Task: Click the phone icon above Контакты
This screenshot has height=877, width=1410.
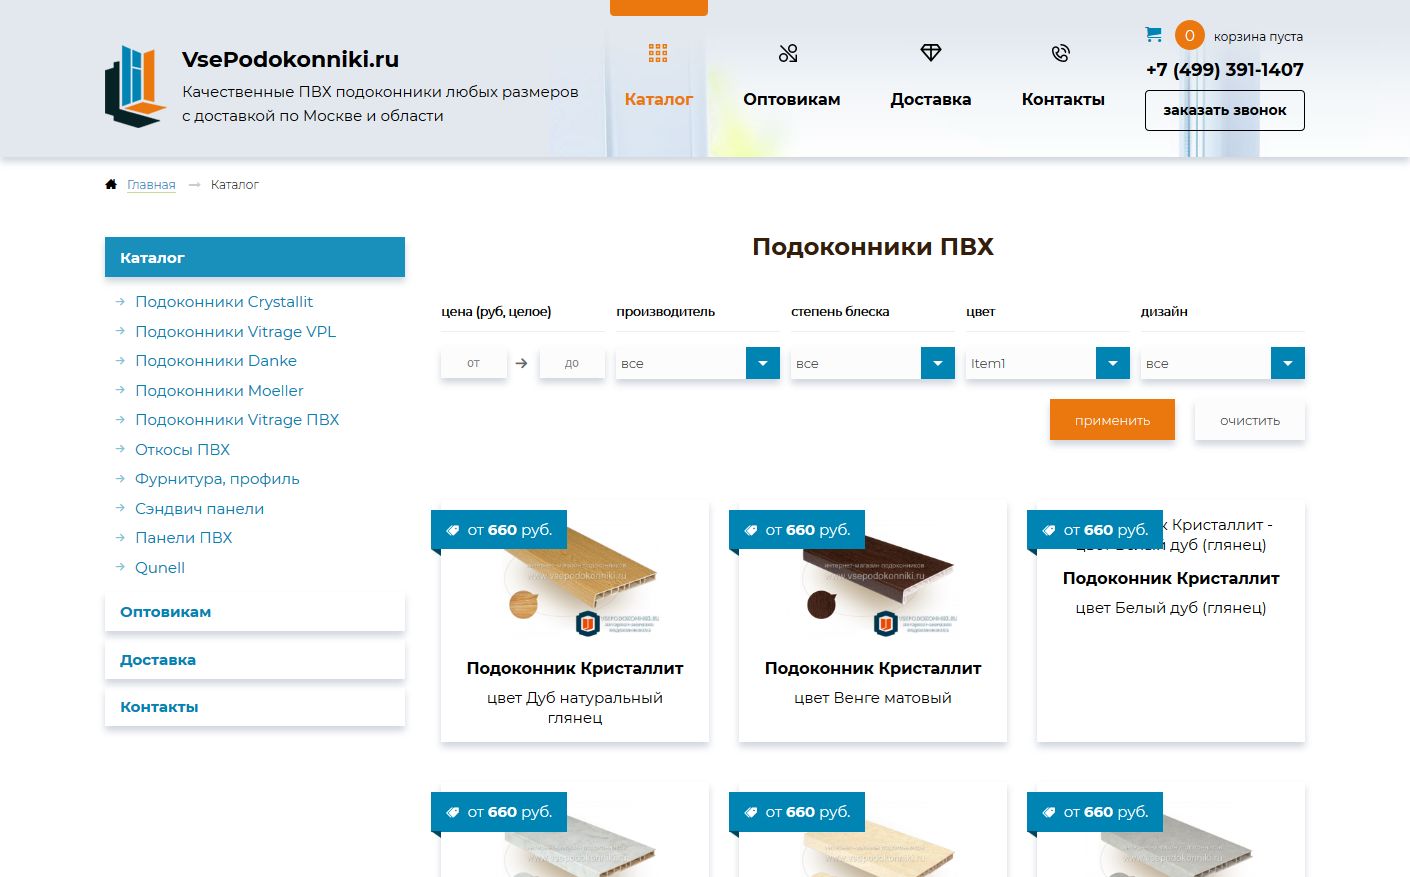Action: 1061,53
